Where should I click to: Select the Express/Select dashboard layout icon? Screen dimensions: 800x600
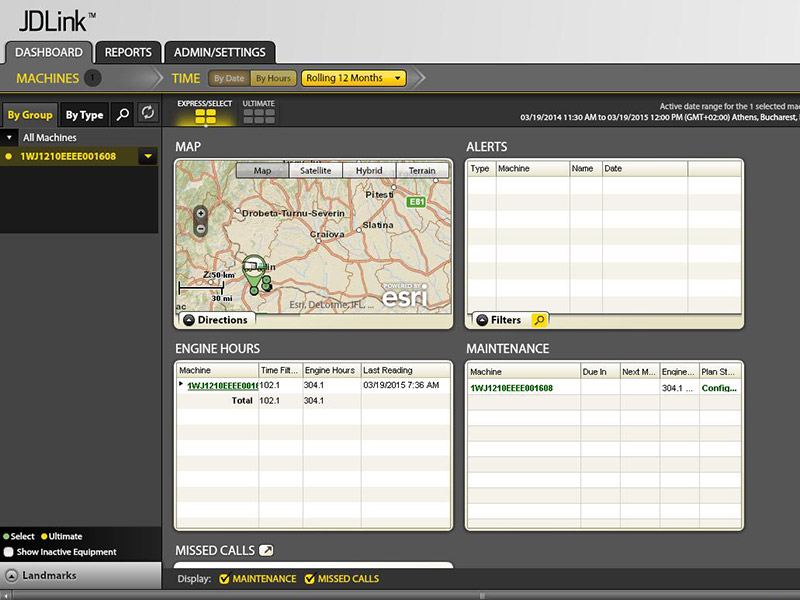tap(205, 117)
